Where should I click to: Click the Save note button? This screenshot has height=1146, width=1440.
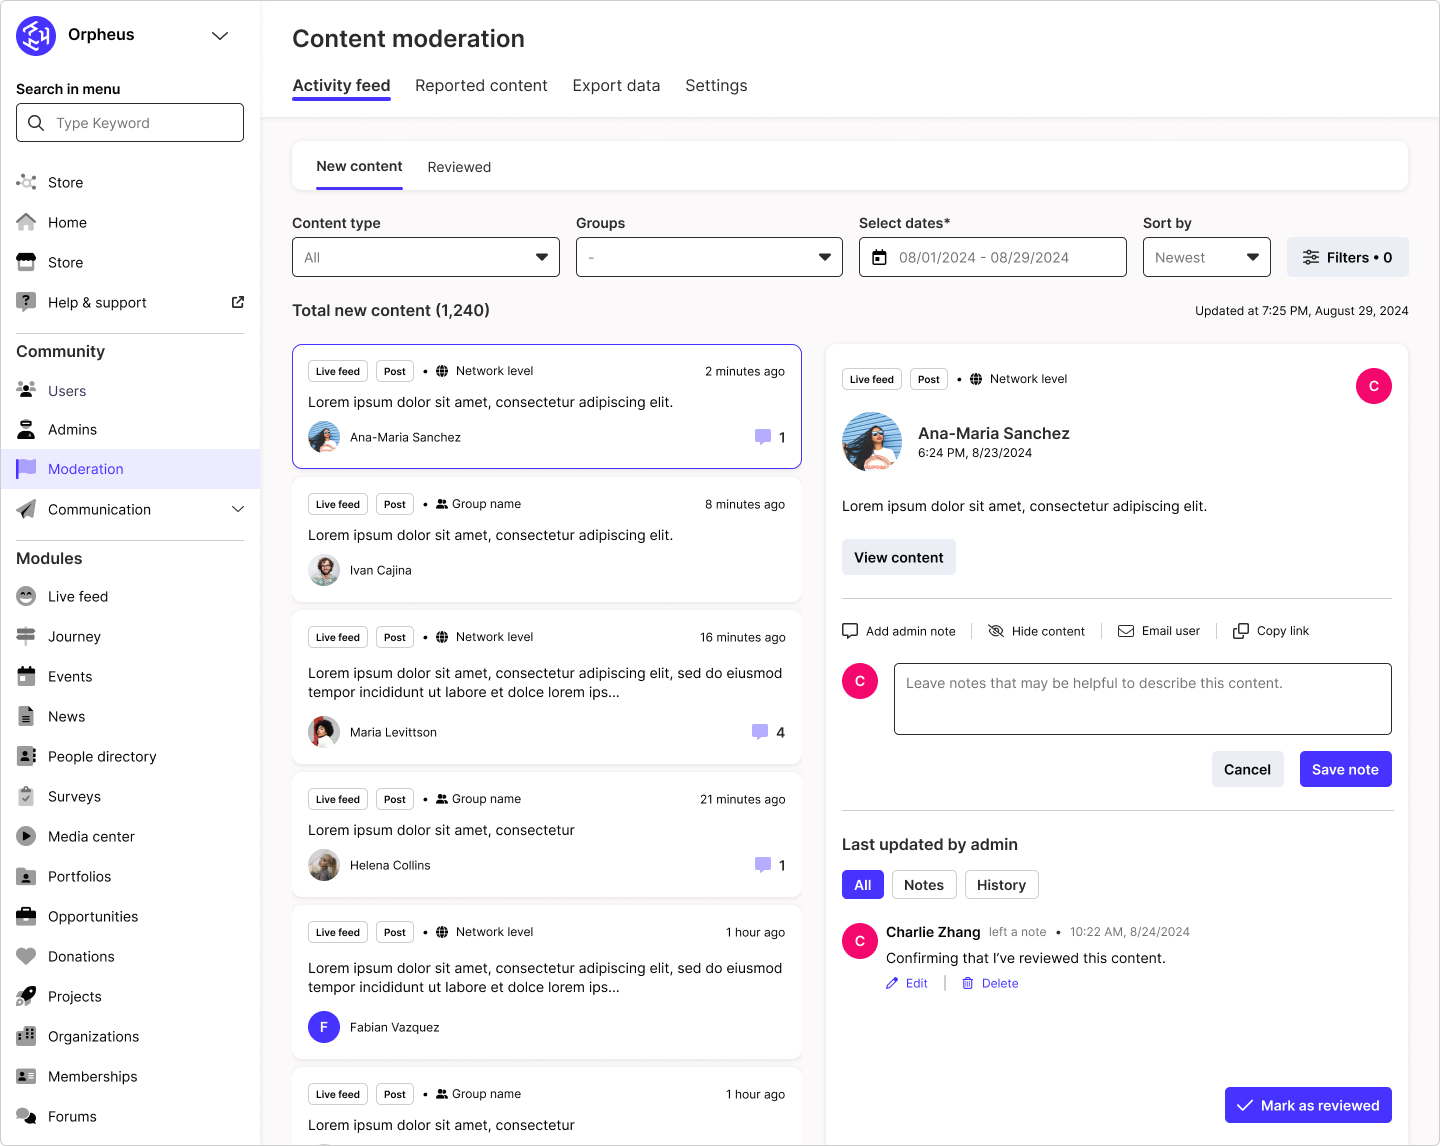pos(1345,769)
